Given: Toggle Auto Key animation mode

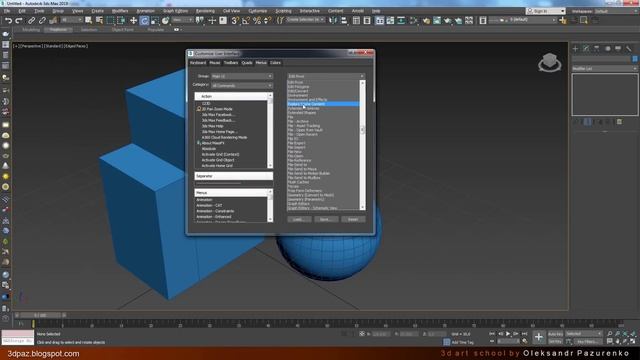Looking at the screenshot, I should tap(556, 334).
